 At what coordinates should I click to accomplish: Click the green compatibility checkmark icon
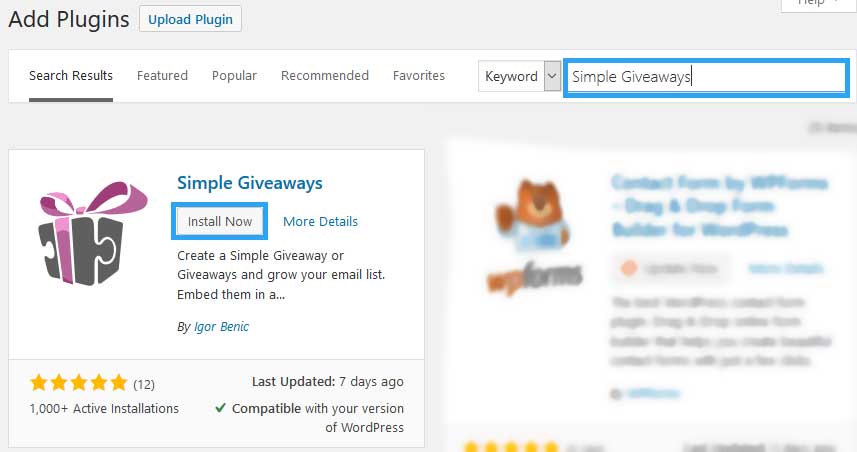220,408
